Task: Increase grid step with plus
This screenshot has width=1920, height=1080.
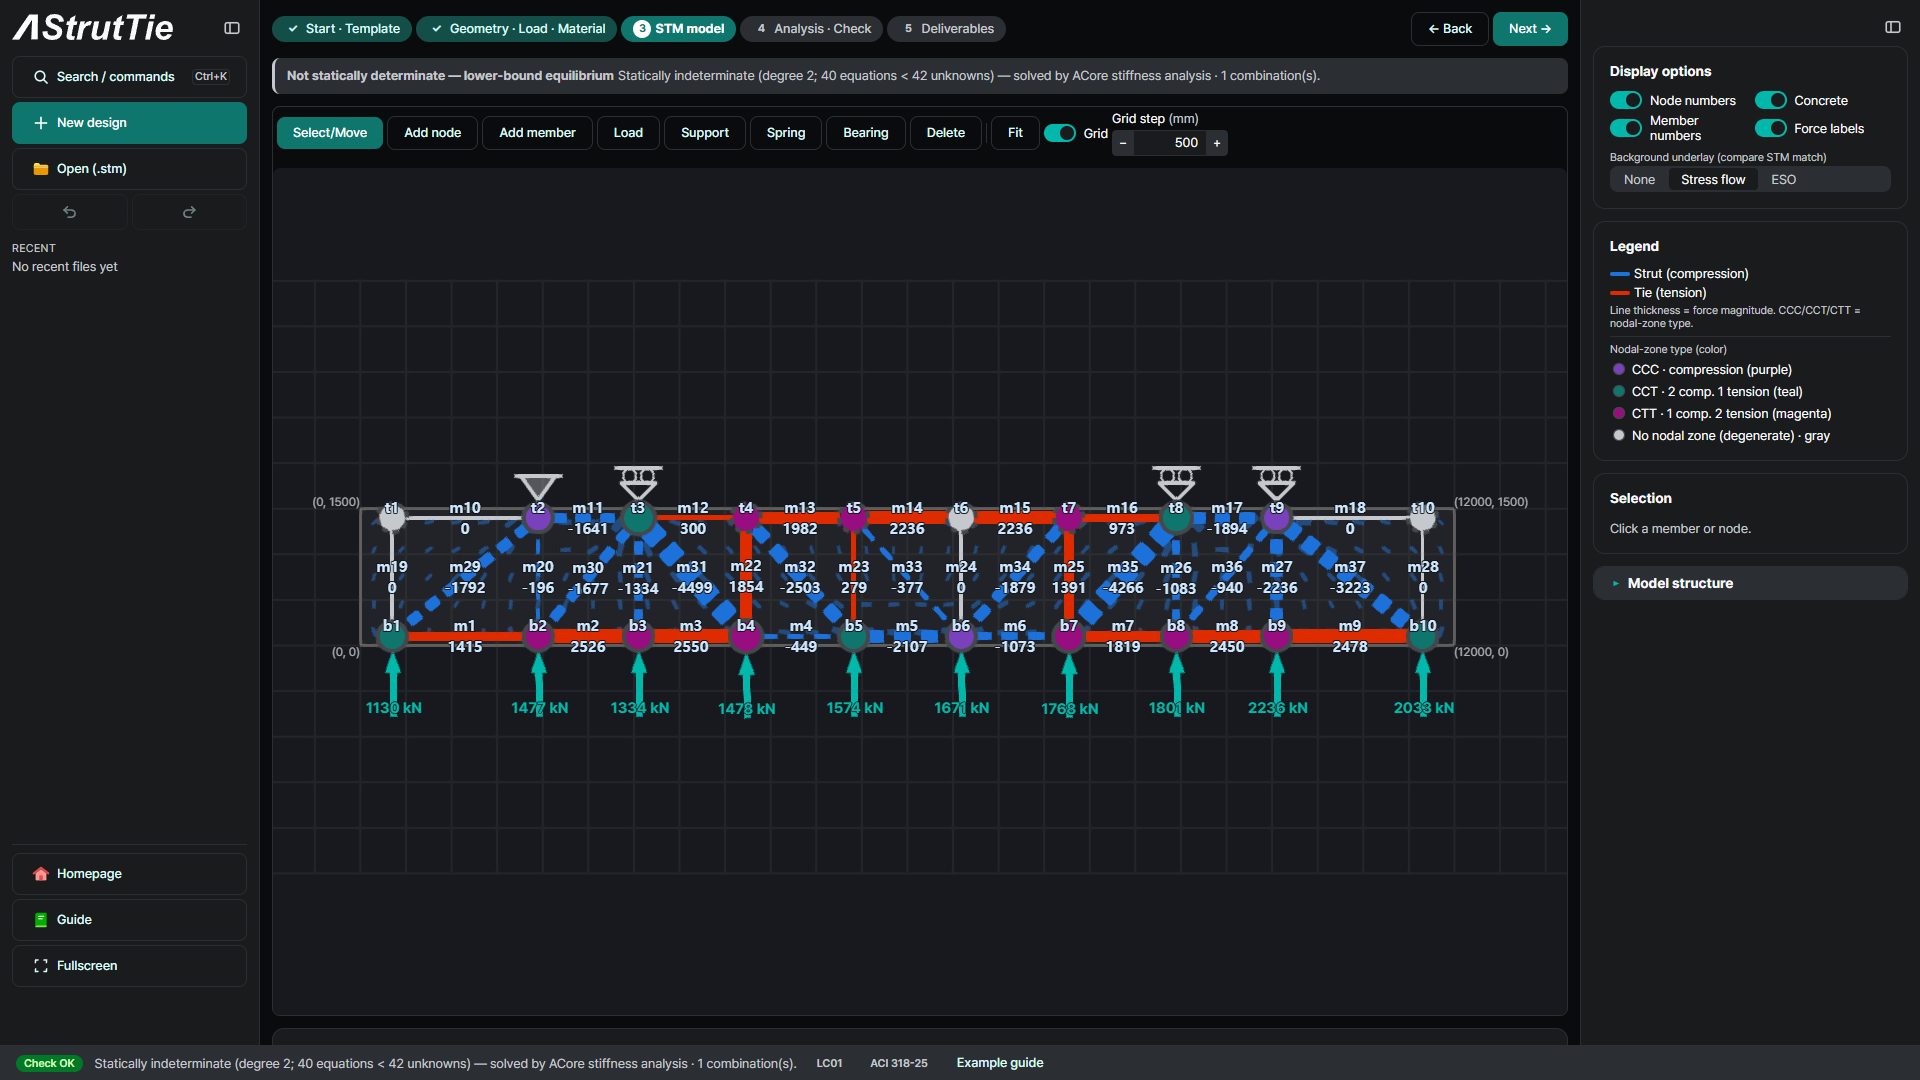Action: pyautogui.click(x=1217, y=143)
